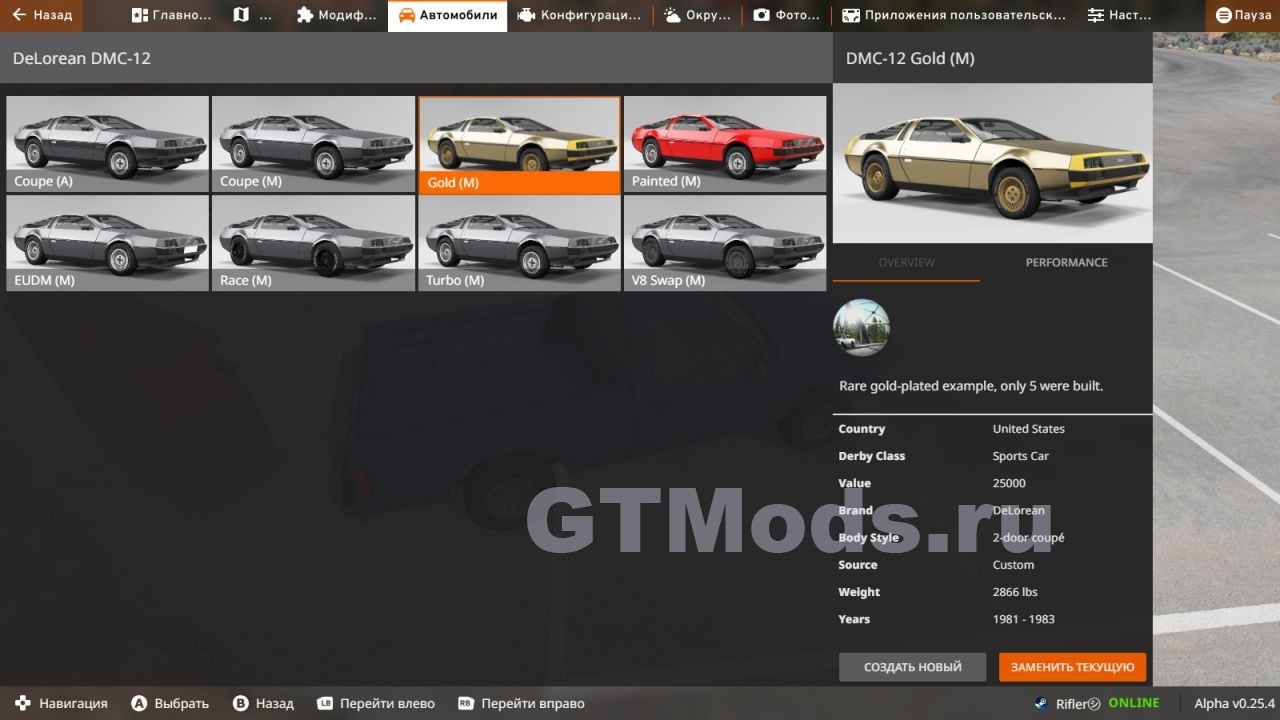
Task: Click the 2866 lbs weight value
Action: pos(1015,592)
